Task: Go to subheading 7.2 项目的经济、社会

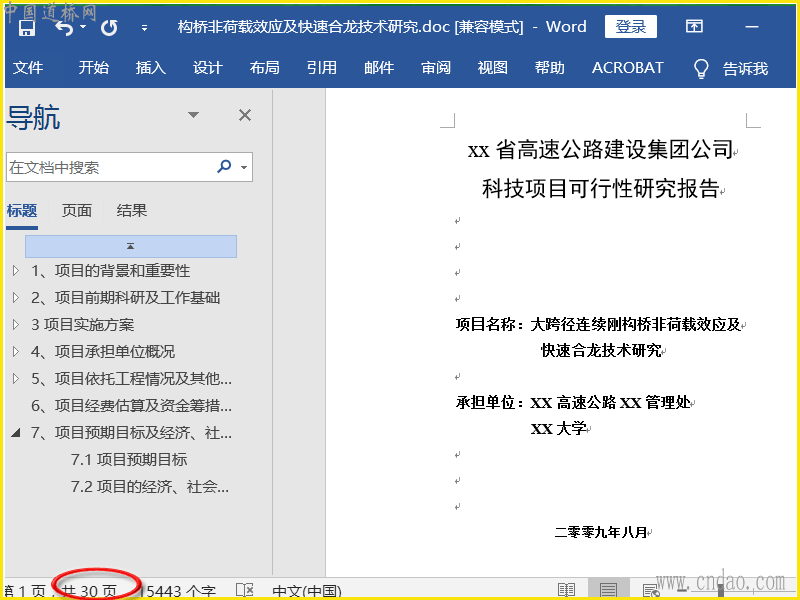Action: (x=150, y=487)
